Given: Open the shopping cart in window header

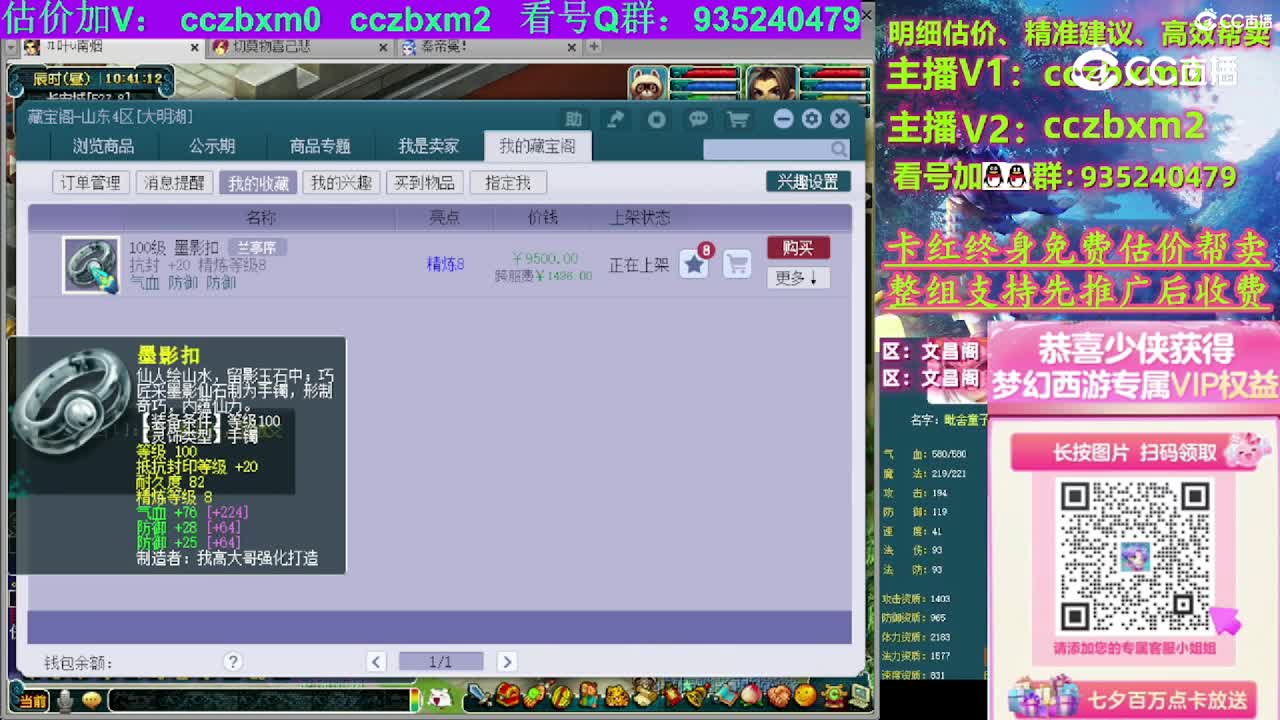Looking at the screenshot, I should tap(738, 119).
